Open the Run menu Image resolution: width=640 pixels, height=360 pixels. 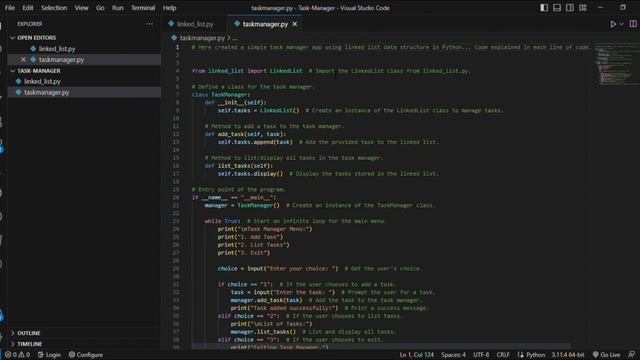[118, 8]
